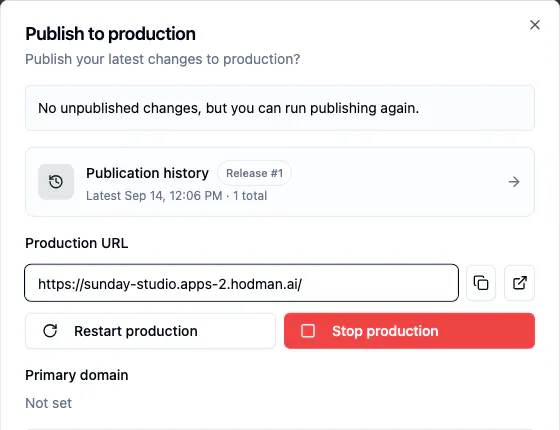
Task: Select the Release #1 badge
Action: pos(254,173)
